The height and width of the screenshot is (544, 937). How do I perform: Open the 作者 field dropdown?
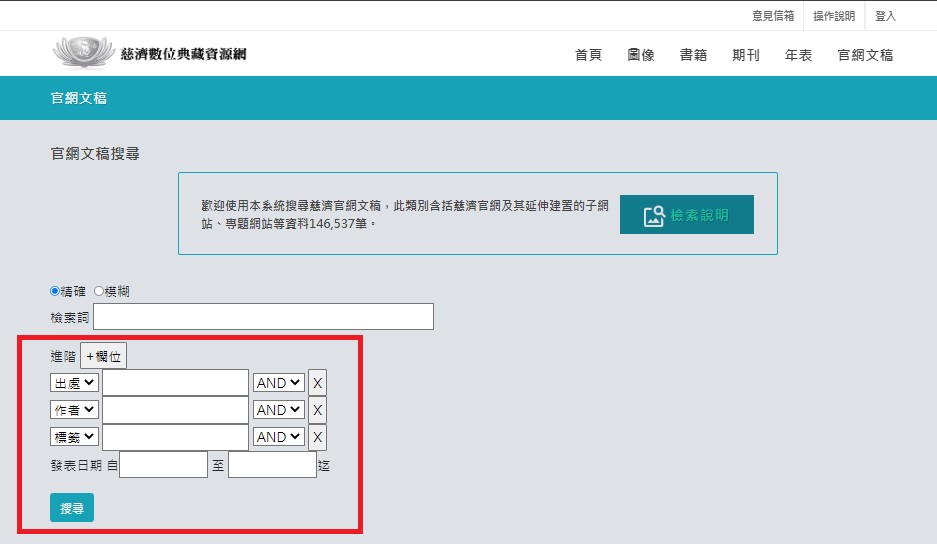point(74,409)
